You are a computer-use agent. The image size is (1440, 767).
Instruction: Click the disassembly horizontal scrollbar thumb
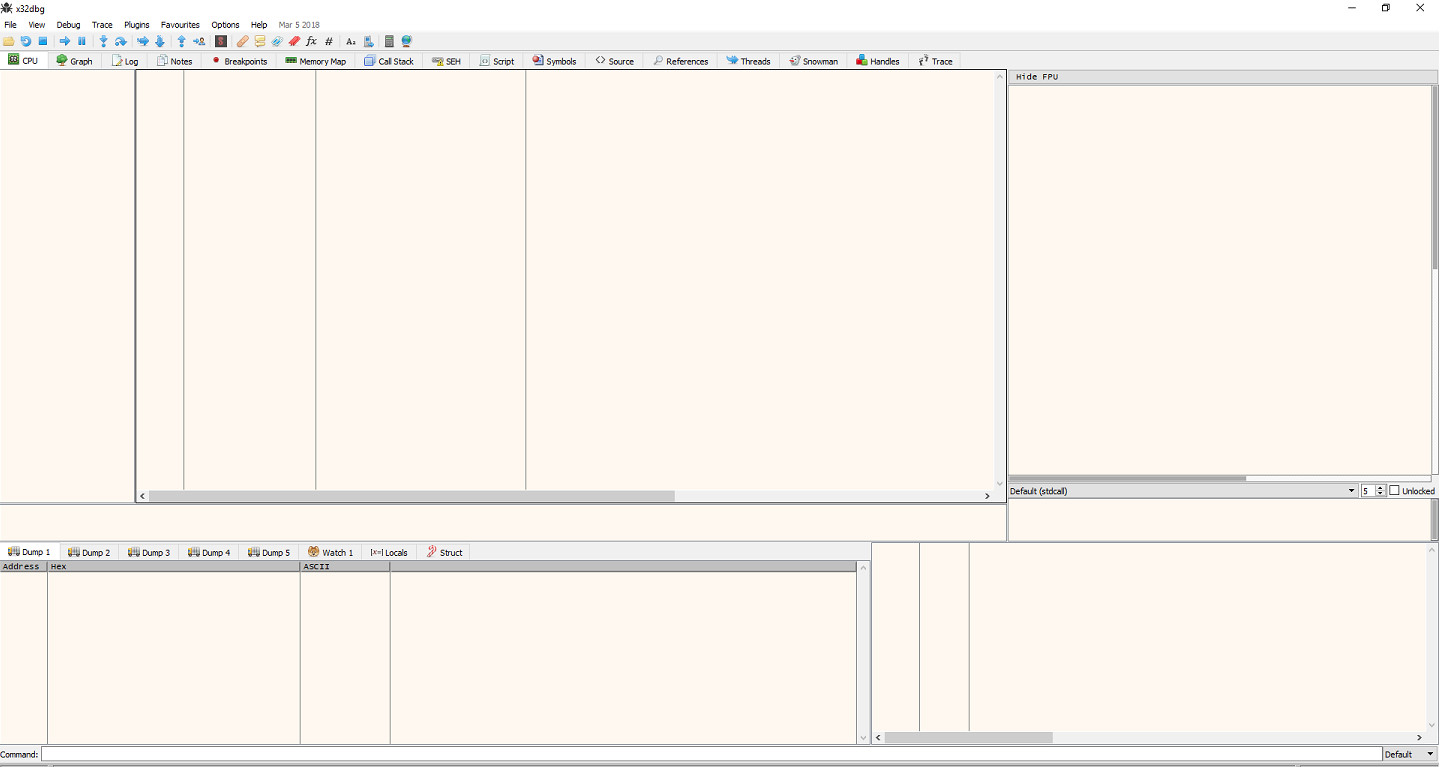(x=412, y=496)
